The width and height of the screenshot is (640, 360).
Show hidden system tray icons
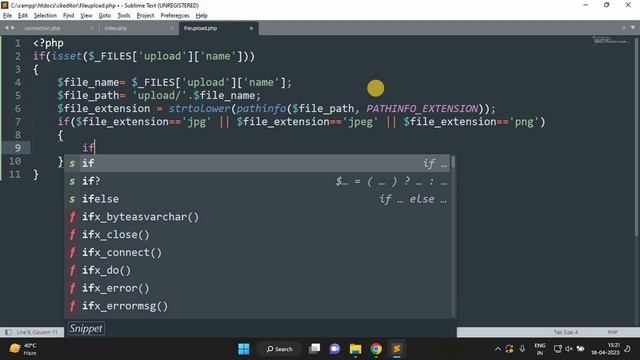(498, 349)
